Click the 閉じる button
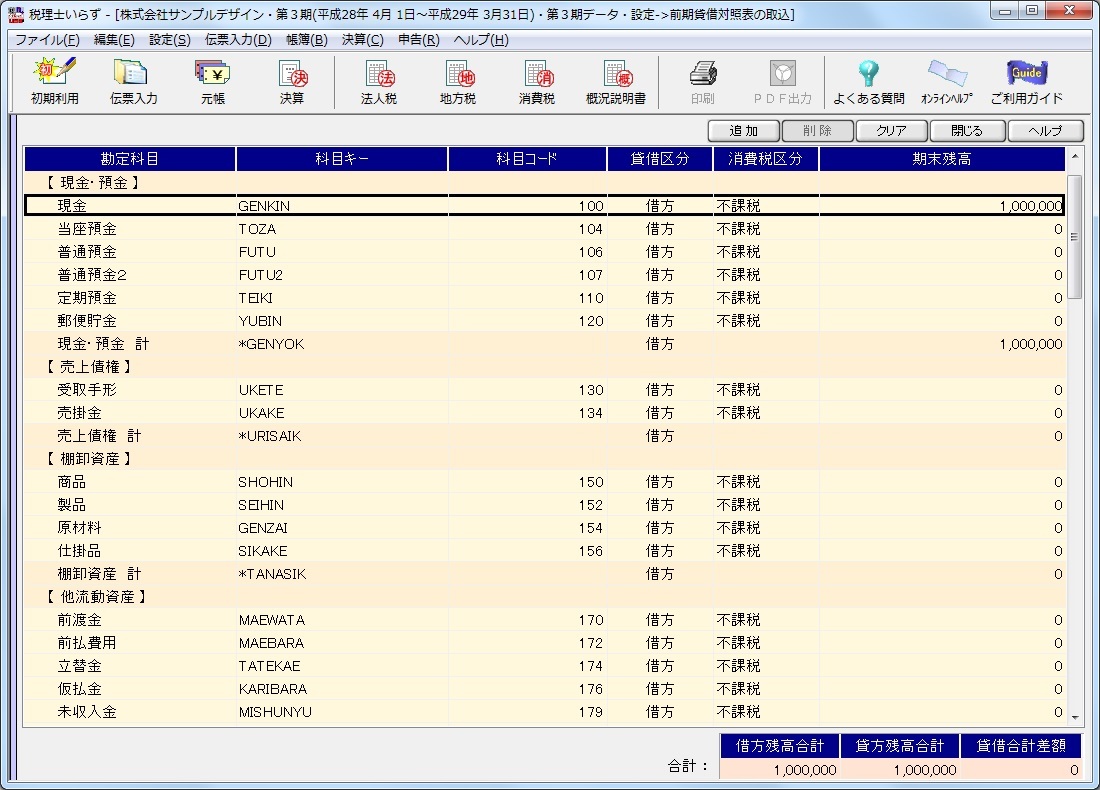1100x790 pixels. point(967,131)
